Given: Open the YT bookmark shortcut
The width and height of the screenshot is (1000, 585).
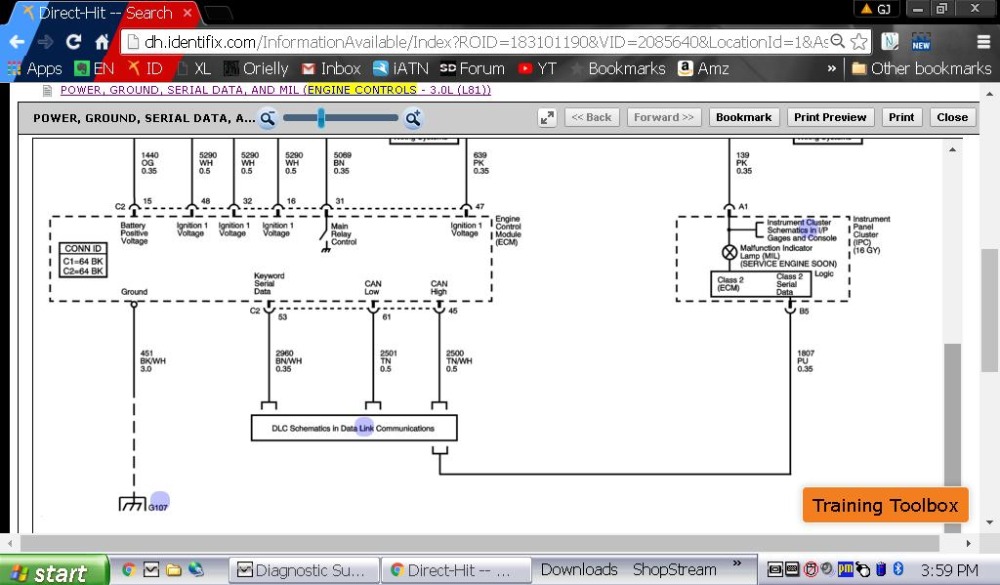Looking at the screenshot, I should (537, 69).
